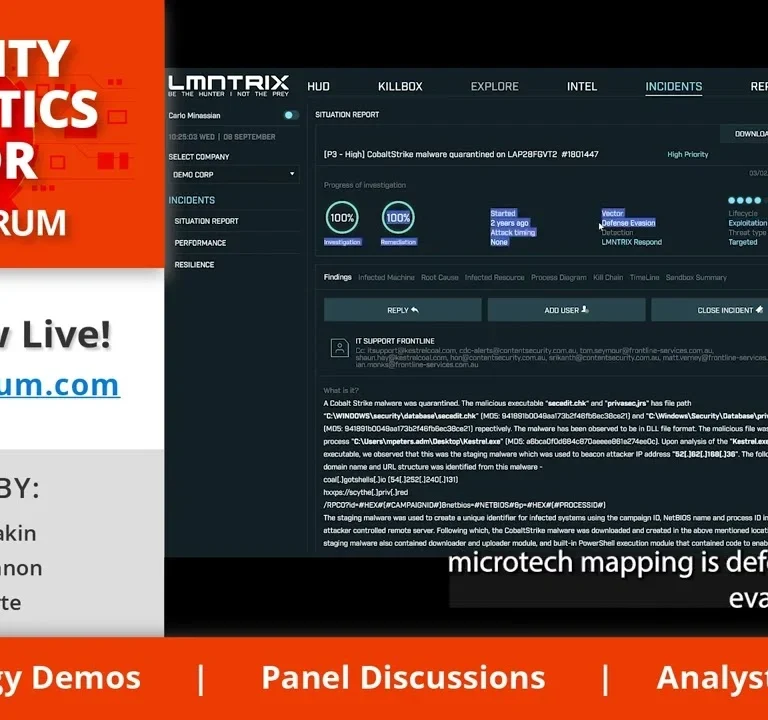Click the DOWNLOAD button
The image size is (768, 720).
744,134
